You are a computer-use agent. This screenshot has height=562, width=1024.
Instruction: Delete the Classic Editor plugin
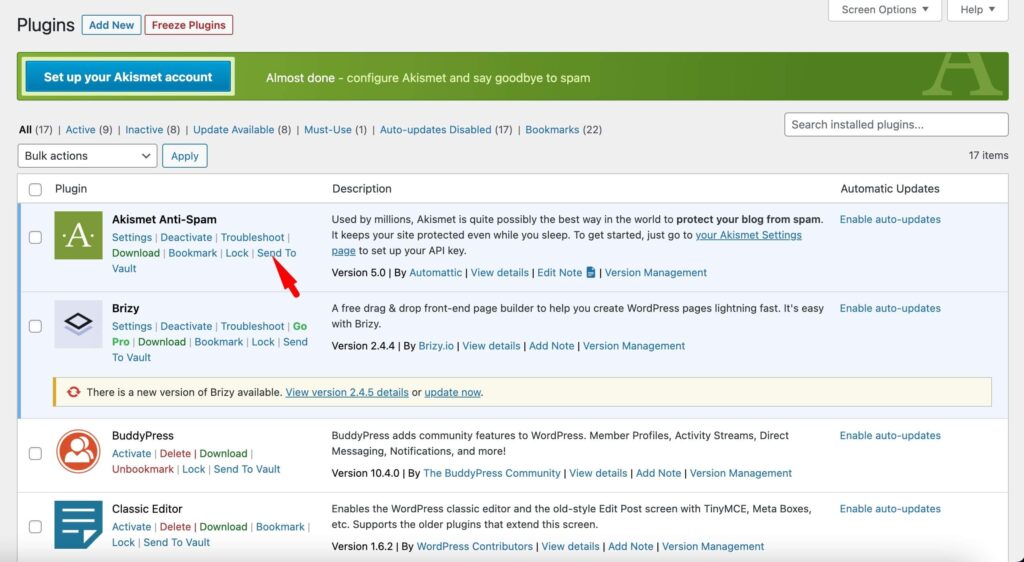(175, 527)
